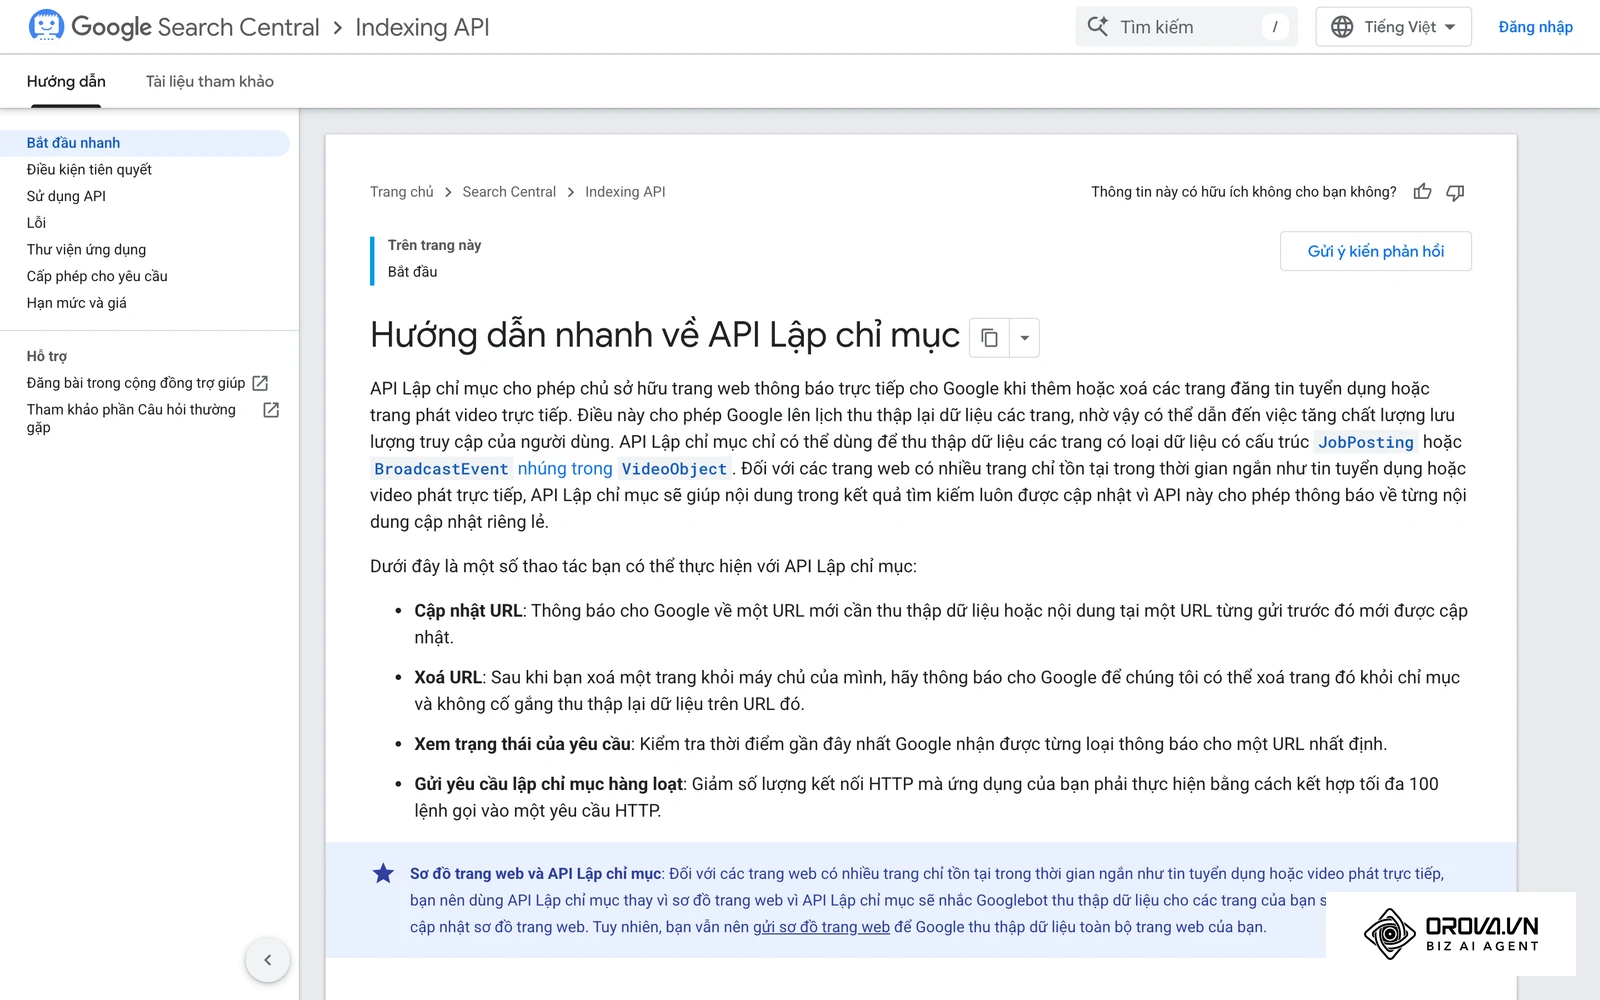Click the Xem trạng thái của yêu cầu text
Image resolution: width=1600 pixels, height=1000 pixels.
(522, 744)
